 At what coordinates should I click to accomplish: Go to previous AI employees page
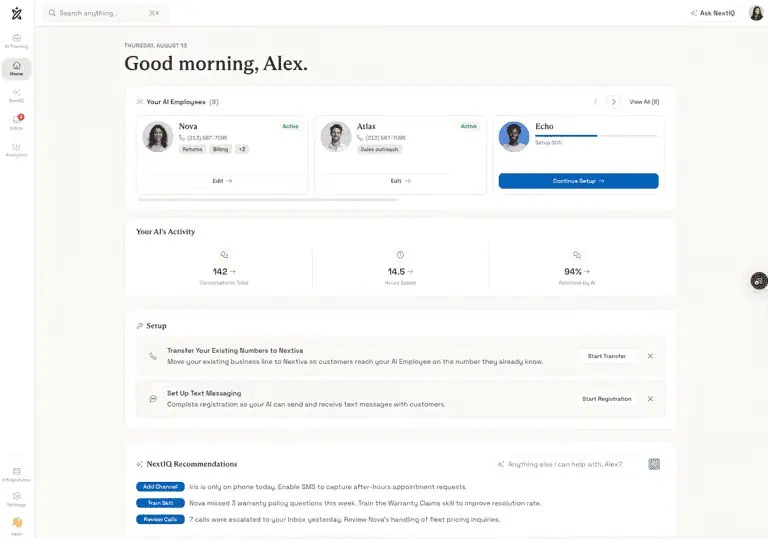[x=596, y=102]
